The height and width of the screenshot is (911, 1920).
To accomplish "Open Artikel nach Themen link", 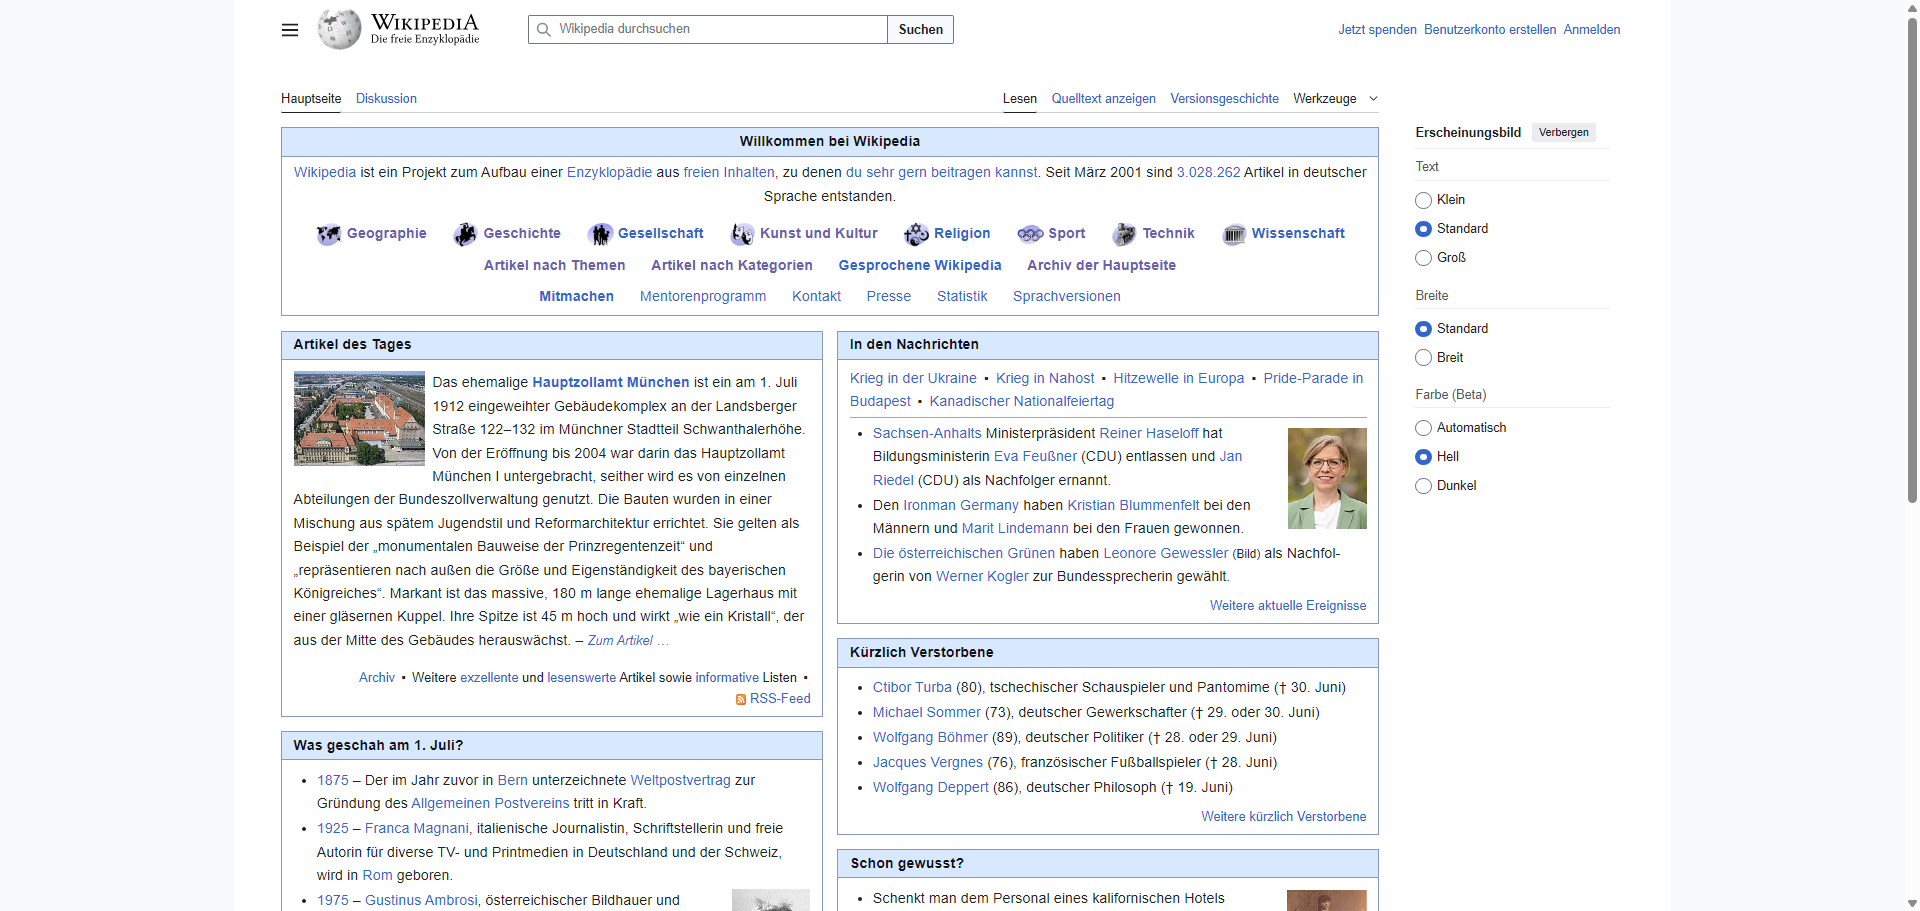I will [554, 266].
